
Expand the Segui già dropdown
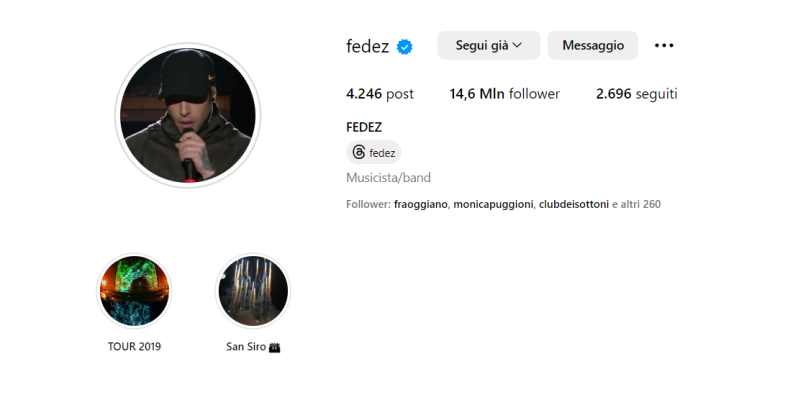coord(489,46)
